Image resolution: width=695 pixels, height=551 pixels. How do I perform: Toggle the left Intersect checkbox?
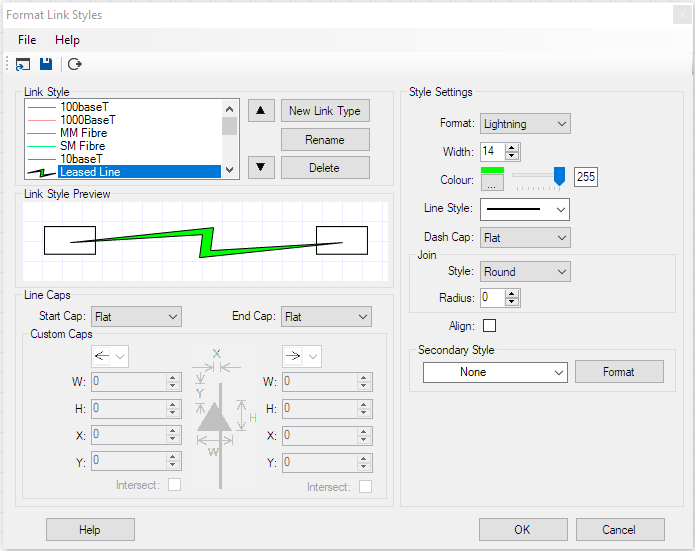click(175, 486)
